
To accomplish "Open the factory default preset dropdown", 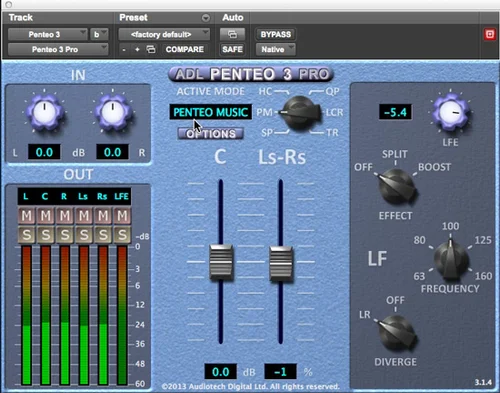I will (164, 34).
